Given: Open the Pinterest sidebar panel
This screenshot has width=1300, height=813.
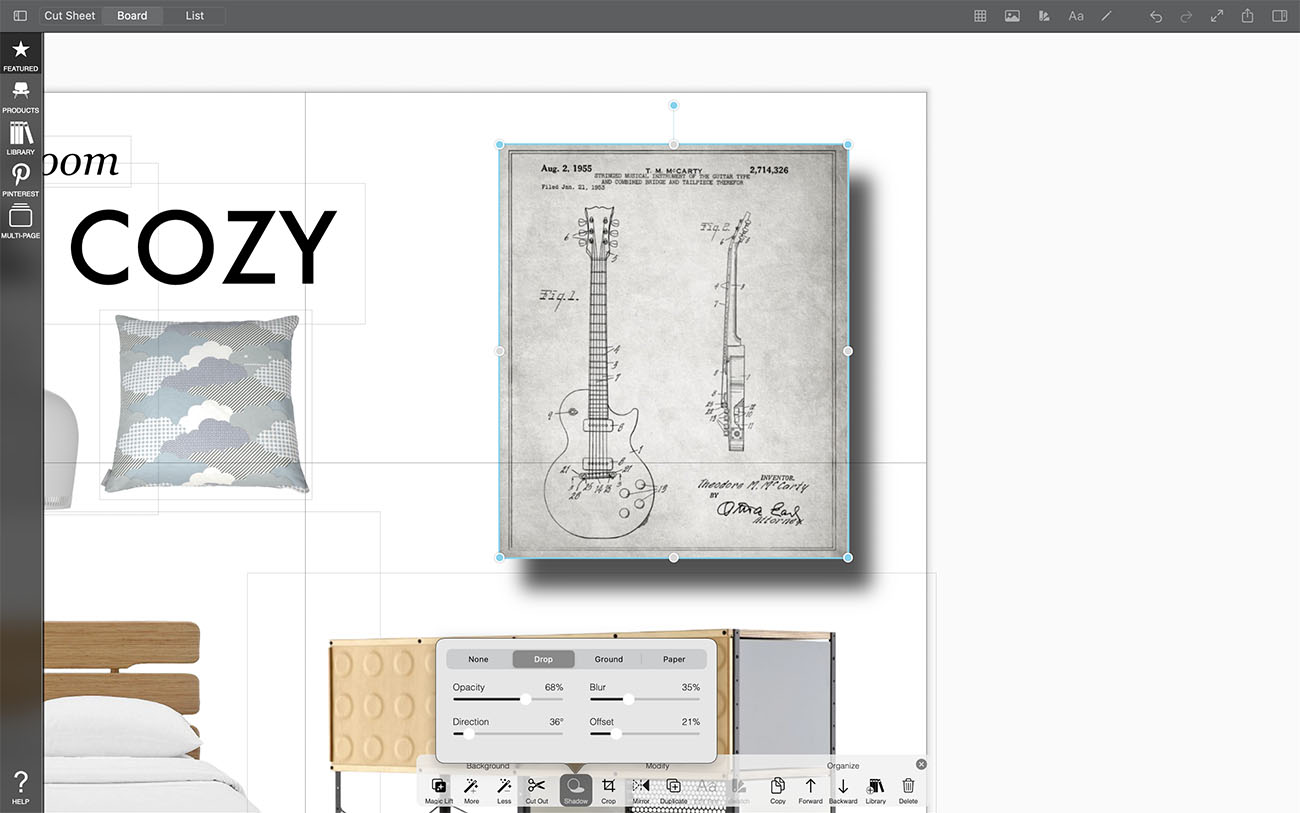Looking at the screenshot, I should point(20,179).
